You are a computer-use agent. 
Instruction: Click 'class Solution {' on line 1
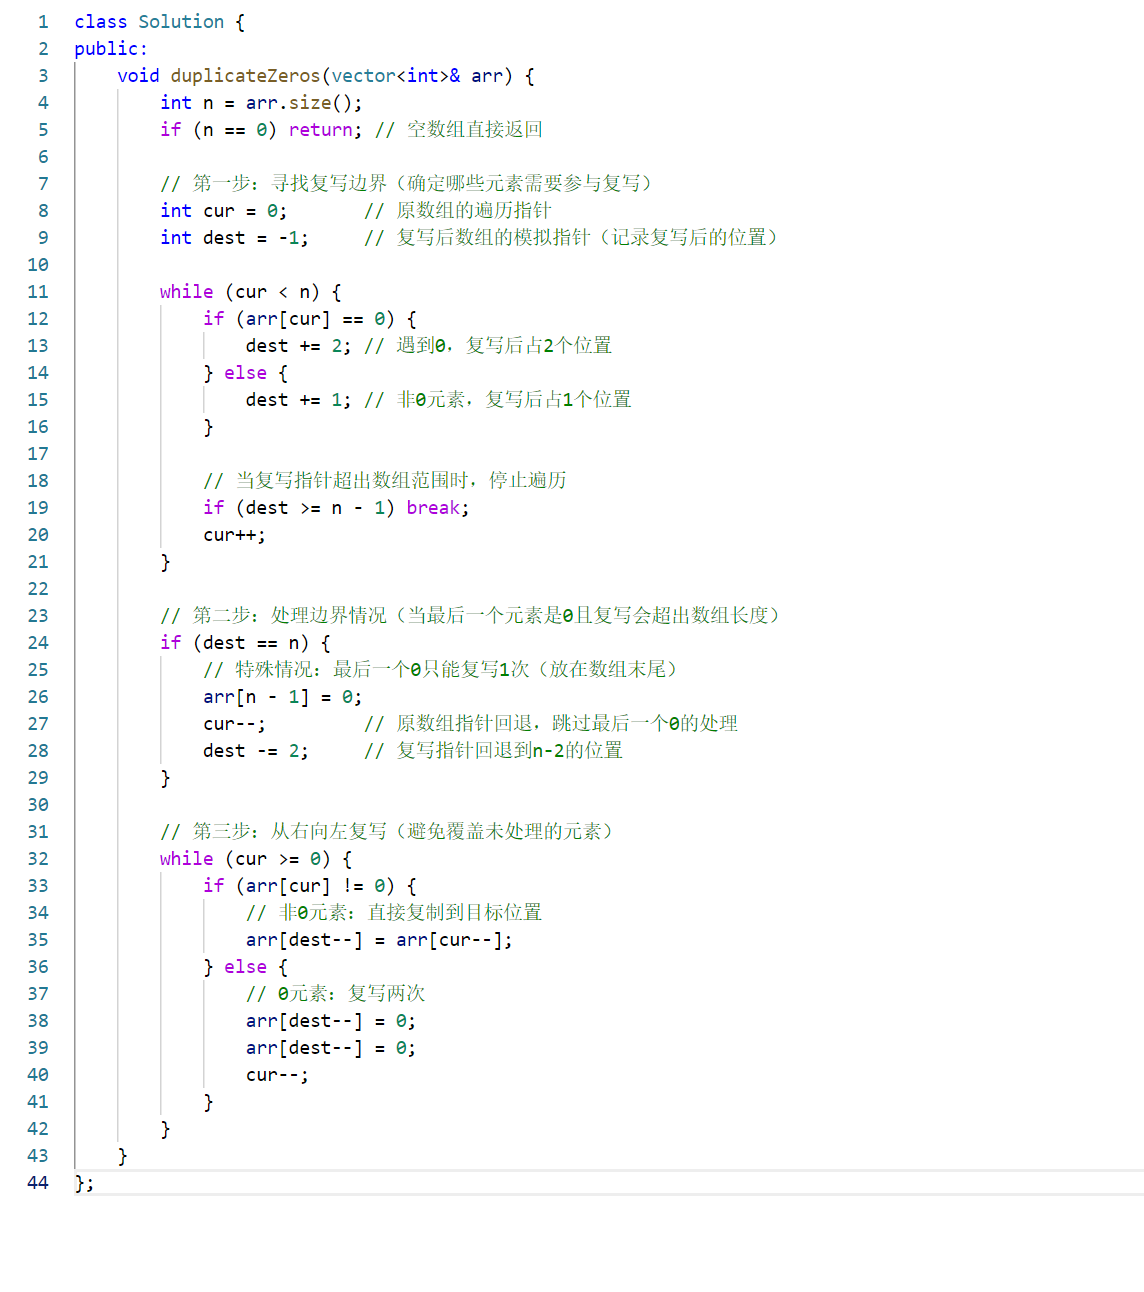click(x=159, y=22)
